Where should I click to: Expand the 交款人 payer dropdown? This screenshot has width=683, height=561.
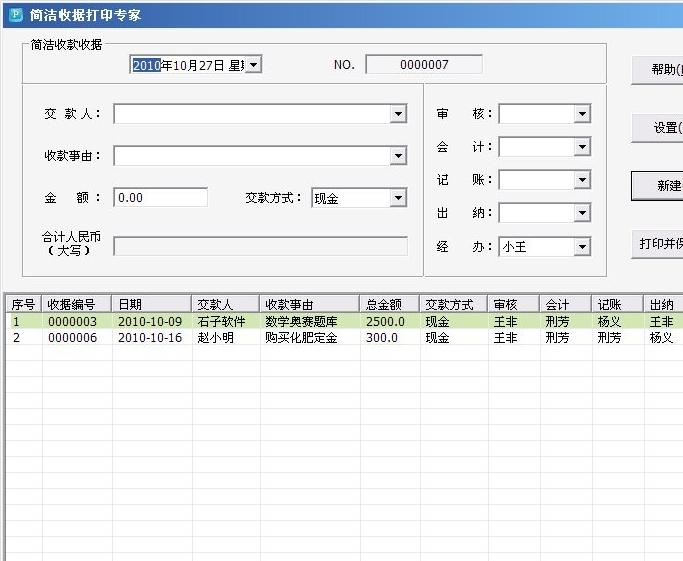point(398,115)
